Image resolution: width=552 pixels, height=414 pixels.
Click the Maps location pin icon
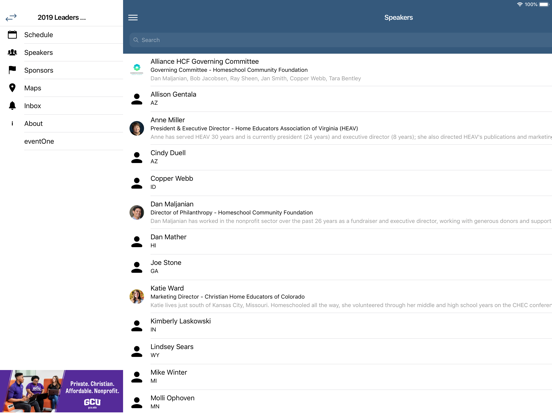pyautogui.click(x=12, y=88)
